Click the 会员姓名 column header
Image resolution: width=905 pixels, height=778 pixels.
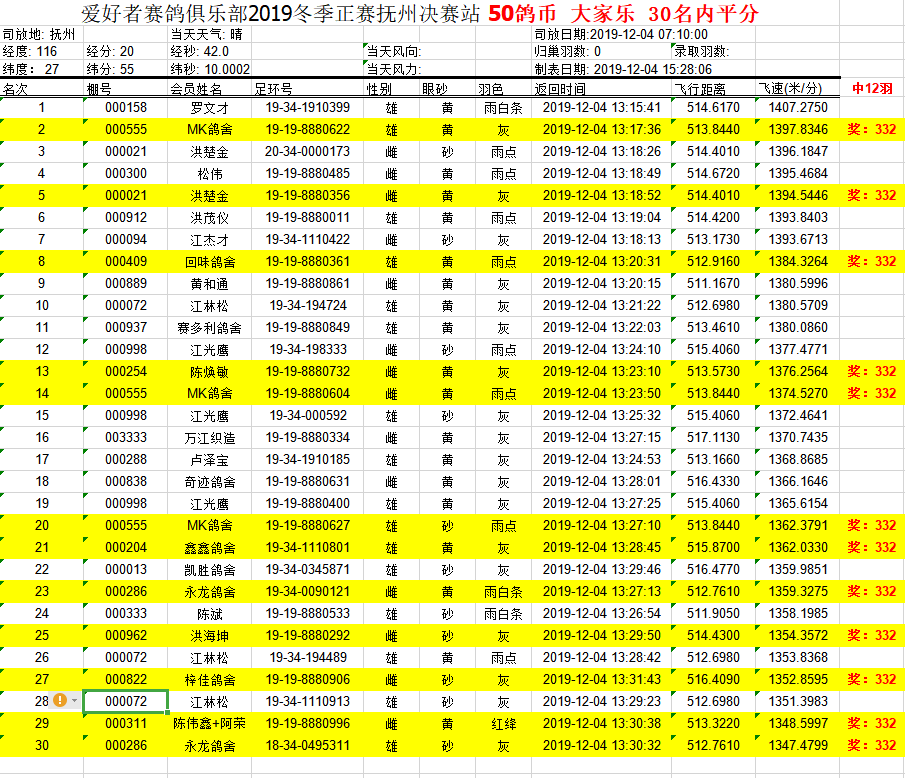click(196, 89)
